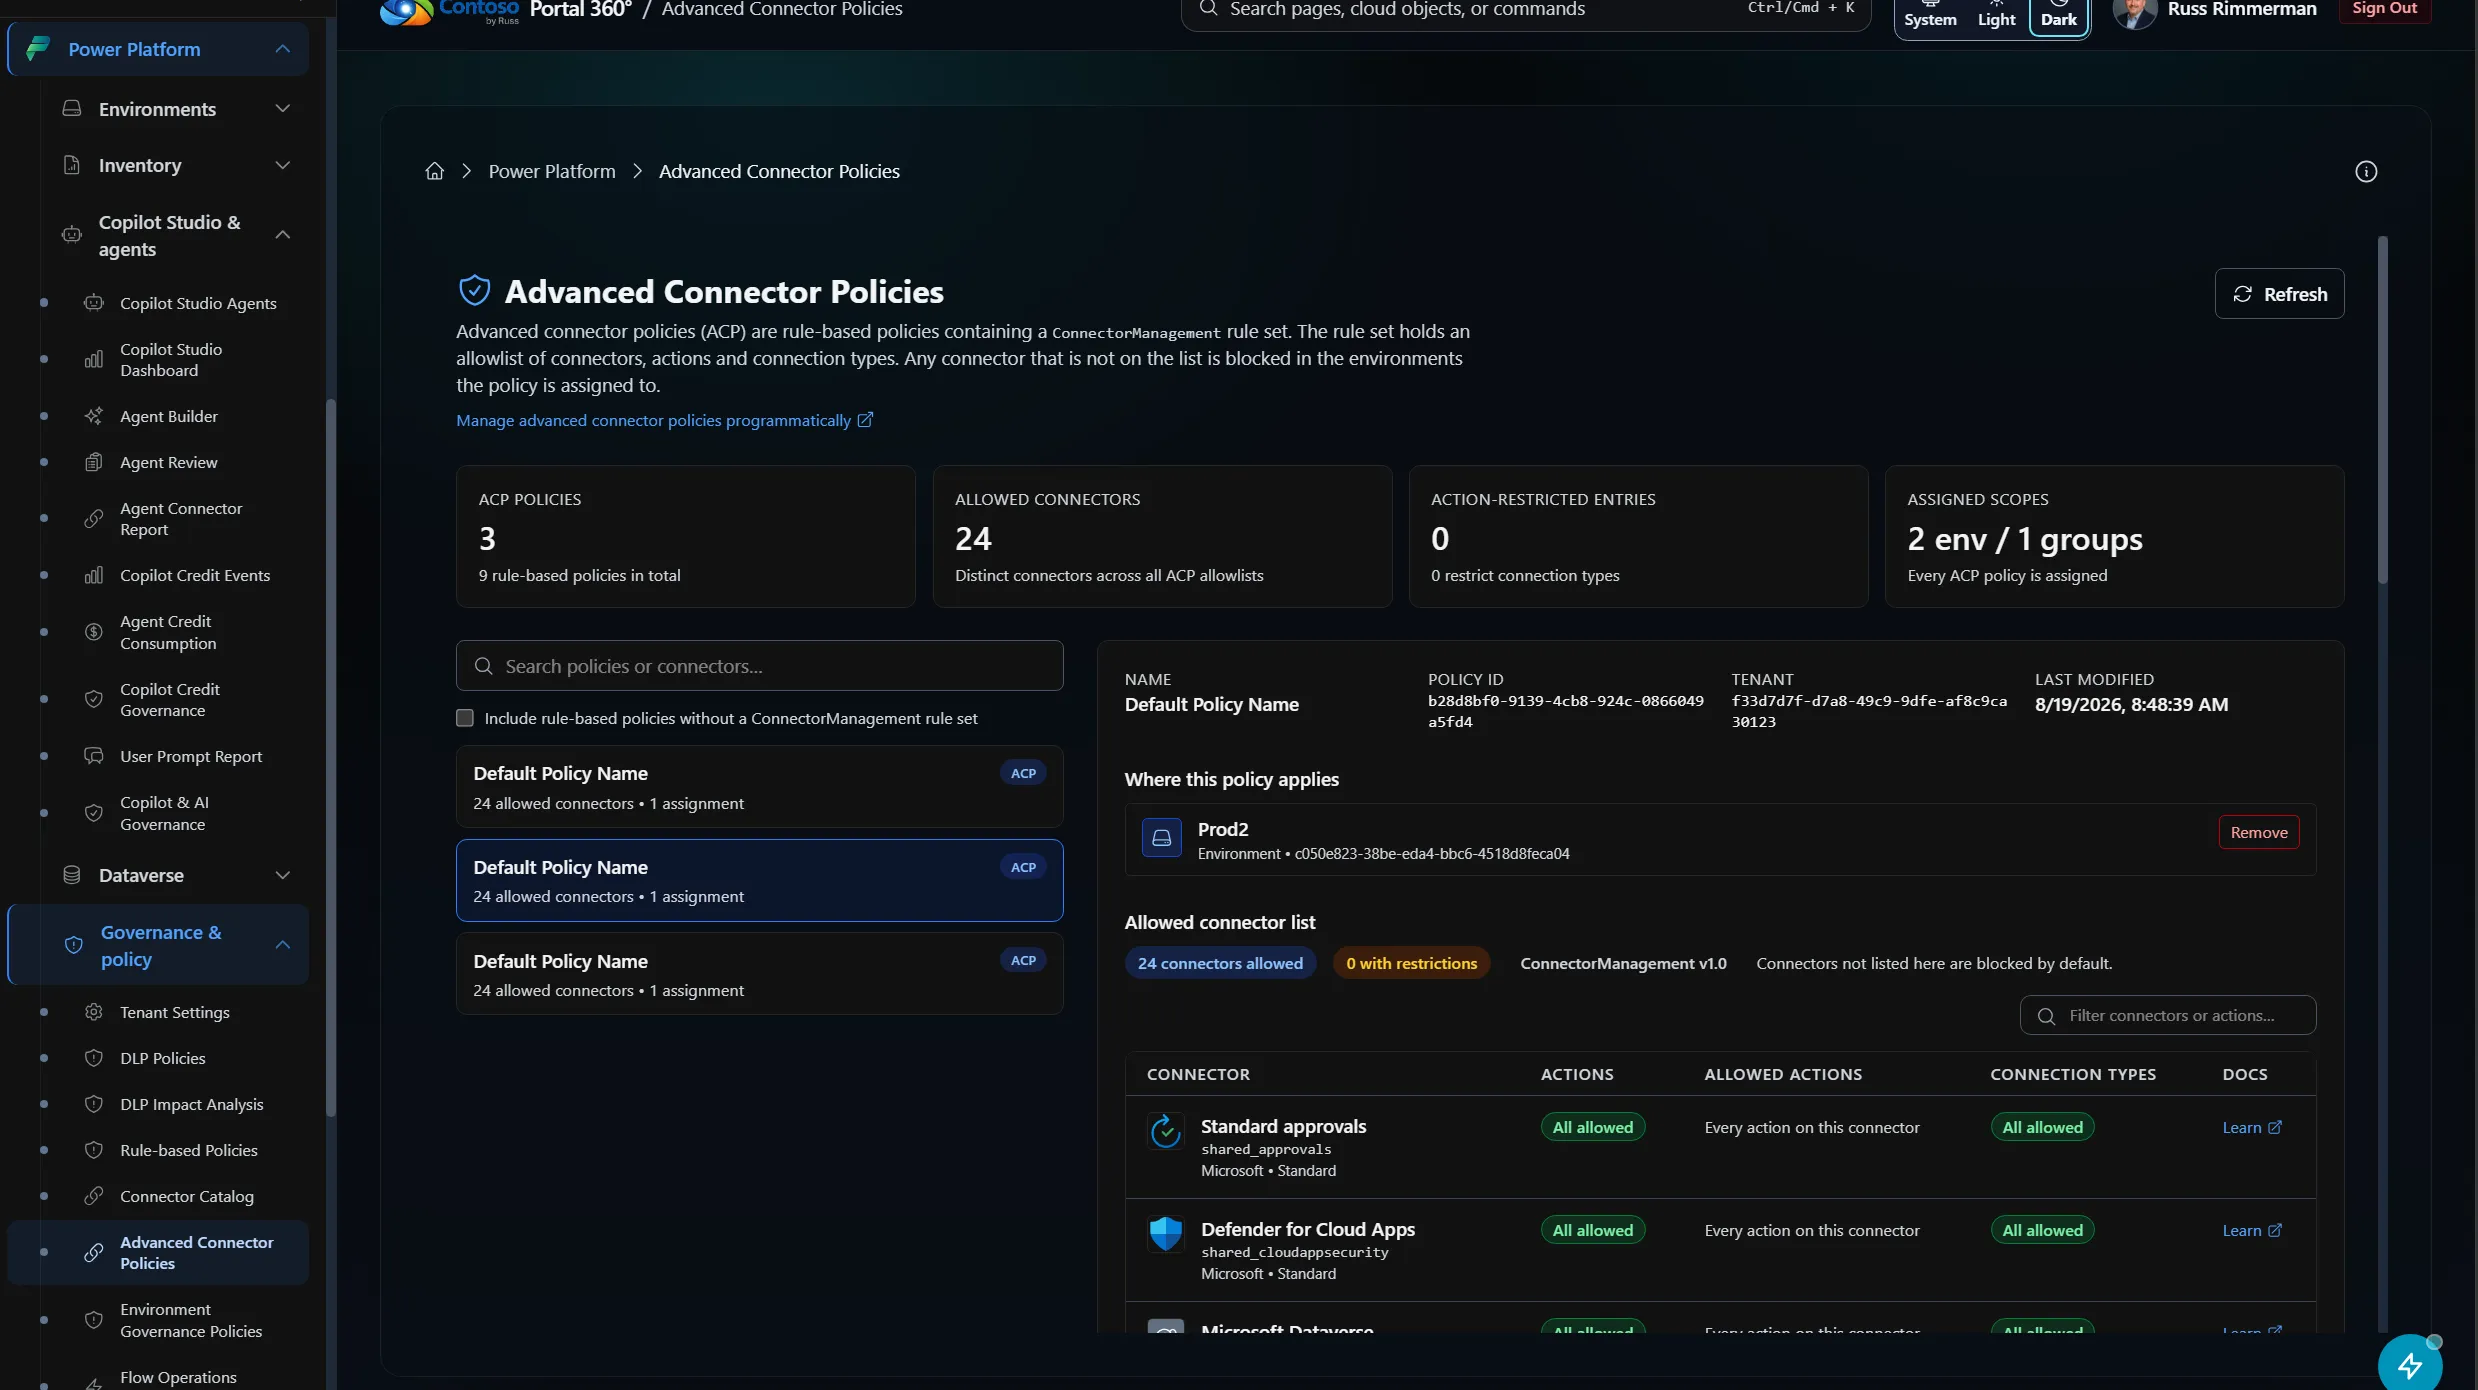
Task: Click the Prod2 environment icon
Action: click(x=1162, y=838)
